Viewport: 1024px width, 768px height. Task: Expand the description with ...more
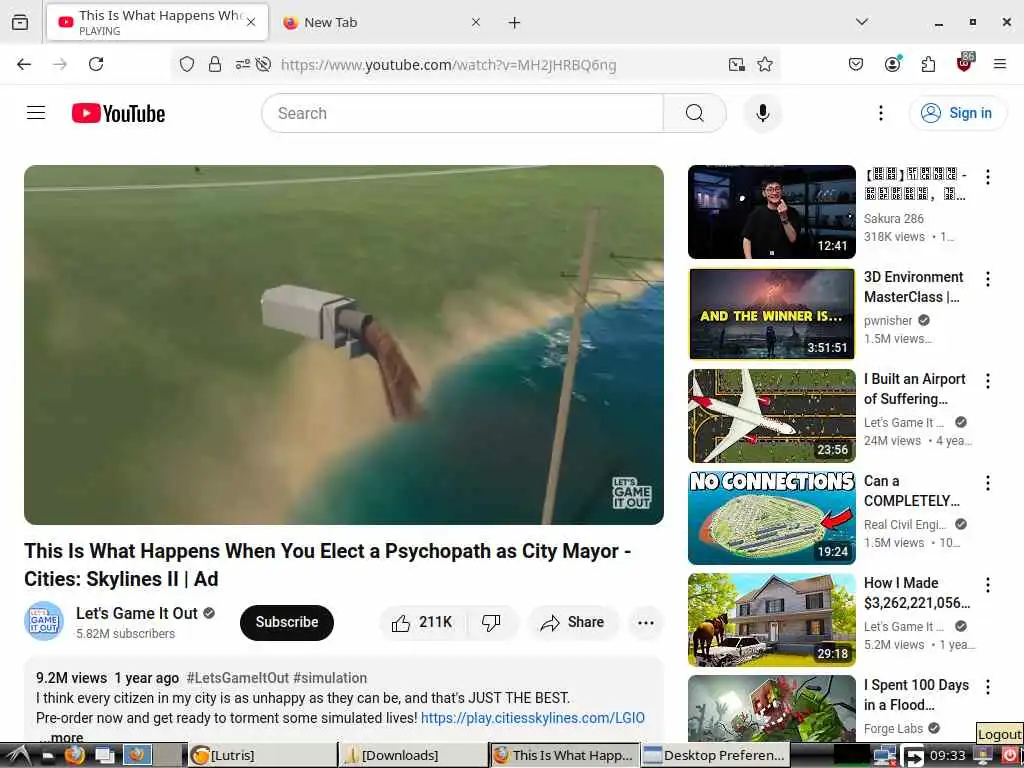tap(63, 737)
